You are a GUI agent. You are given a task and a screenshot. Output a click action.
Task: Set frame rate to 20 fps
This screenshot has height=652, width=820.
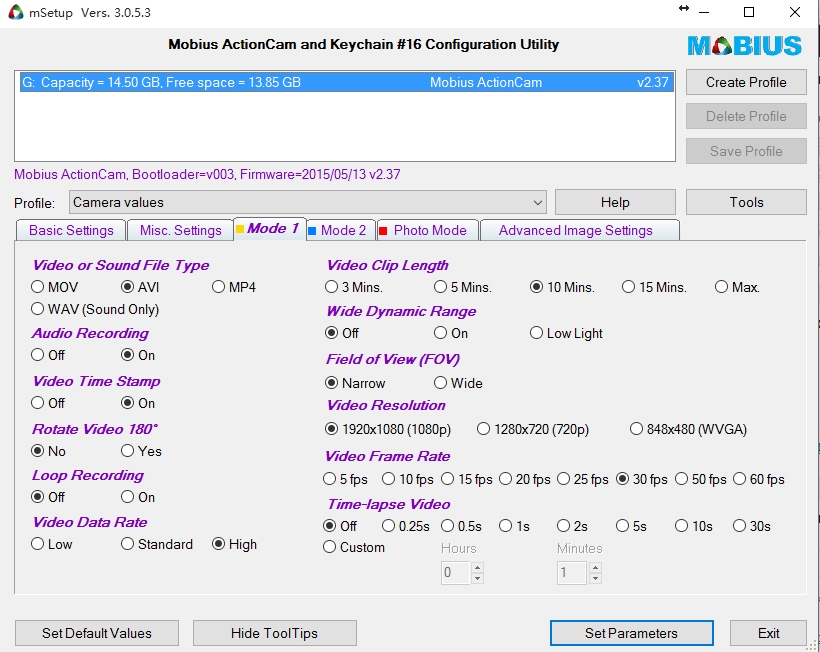point(525,479)
